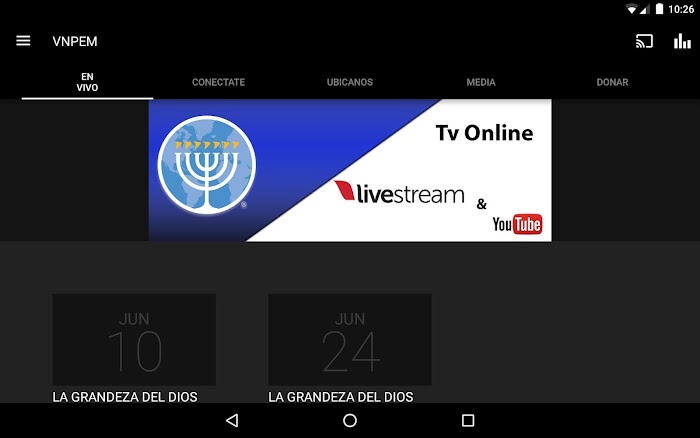Open the audio equalizer bars icon
Viewport: 700px width, 438px height.
click(682, 41)
